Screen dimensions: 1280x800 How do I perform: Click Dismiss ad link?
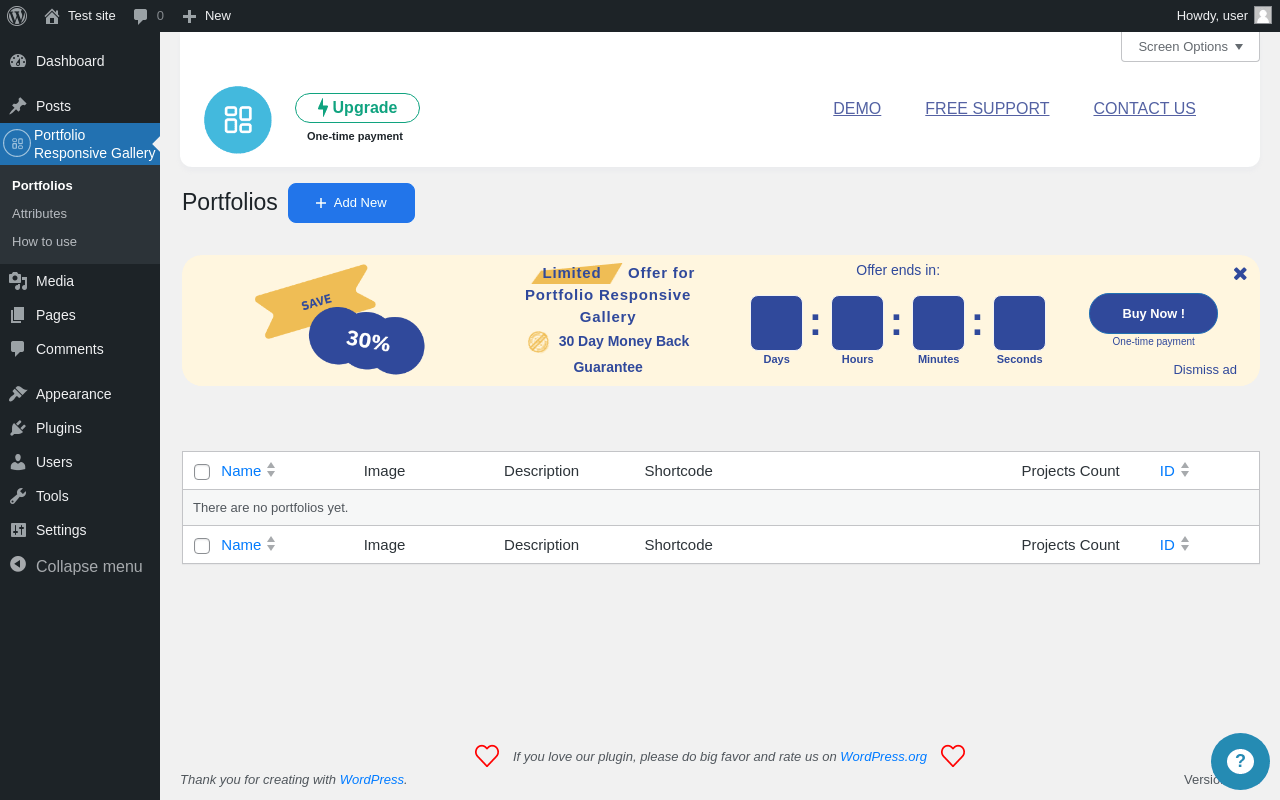(x=1205, y=370)
